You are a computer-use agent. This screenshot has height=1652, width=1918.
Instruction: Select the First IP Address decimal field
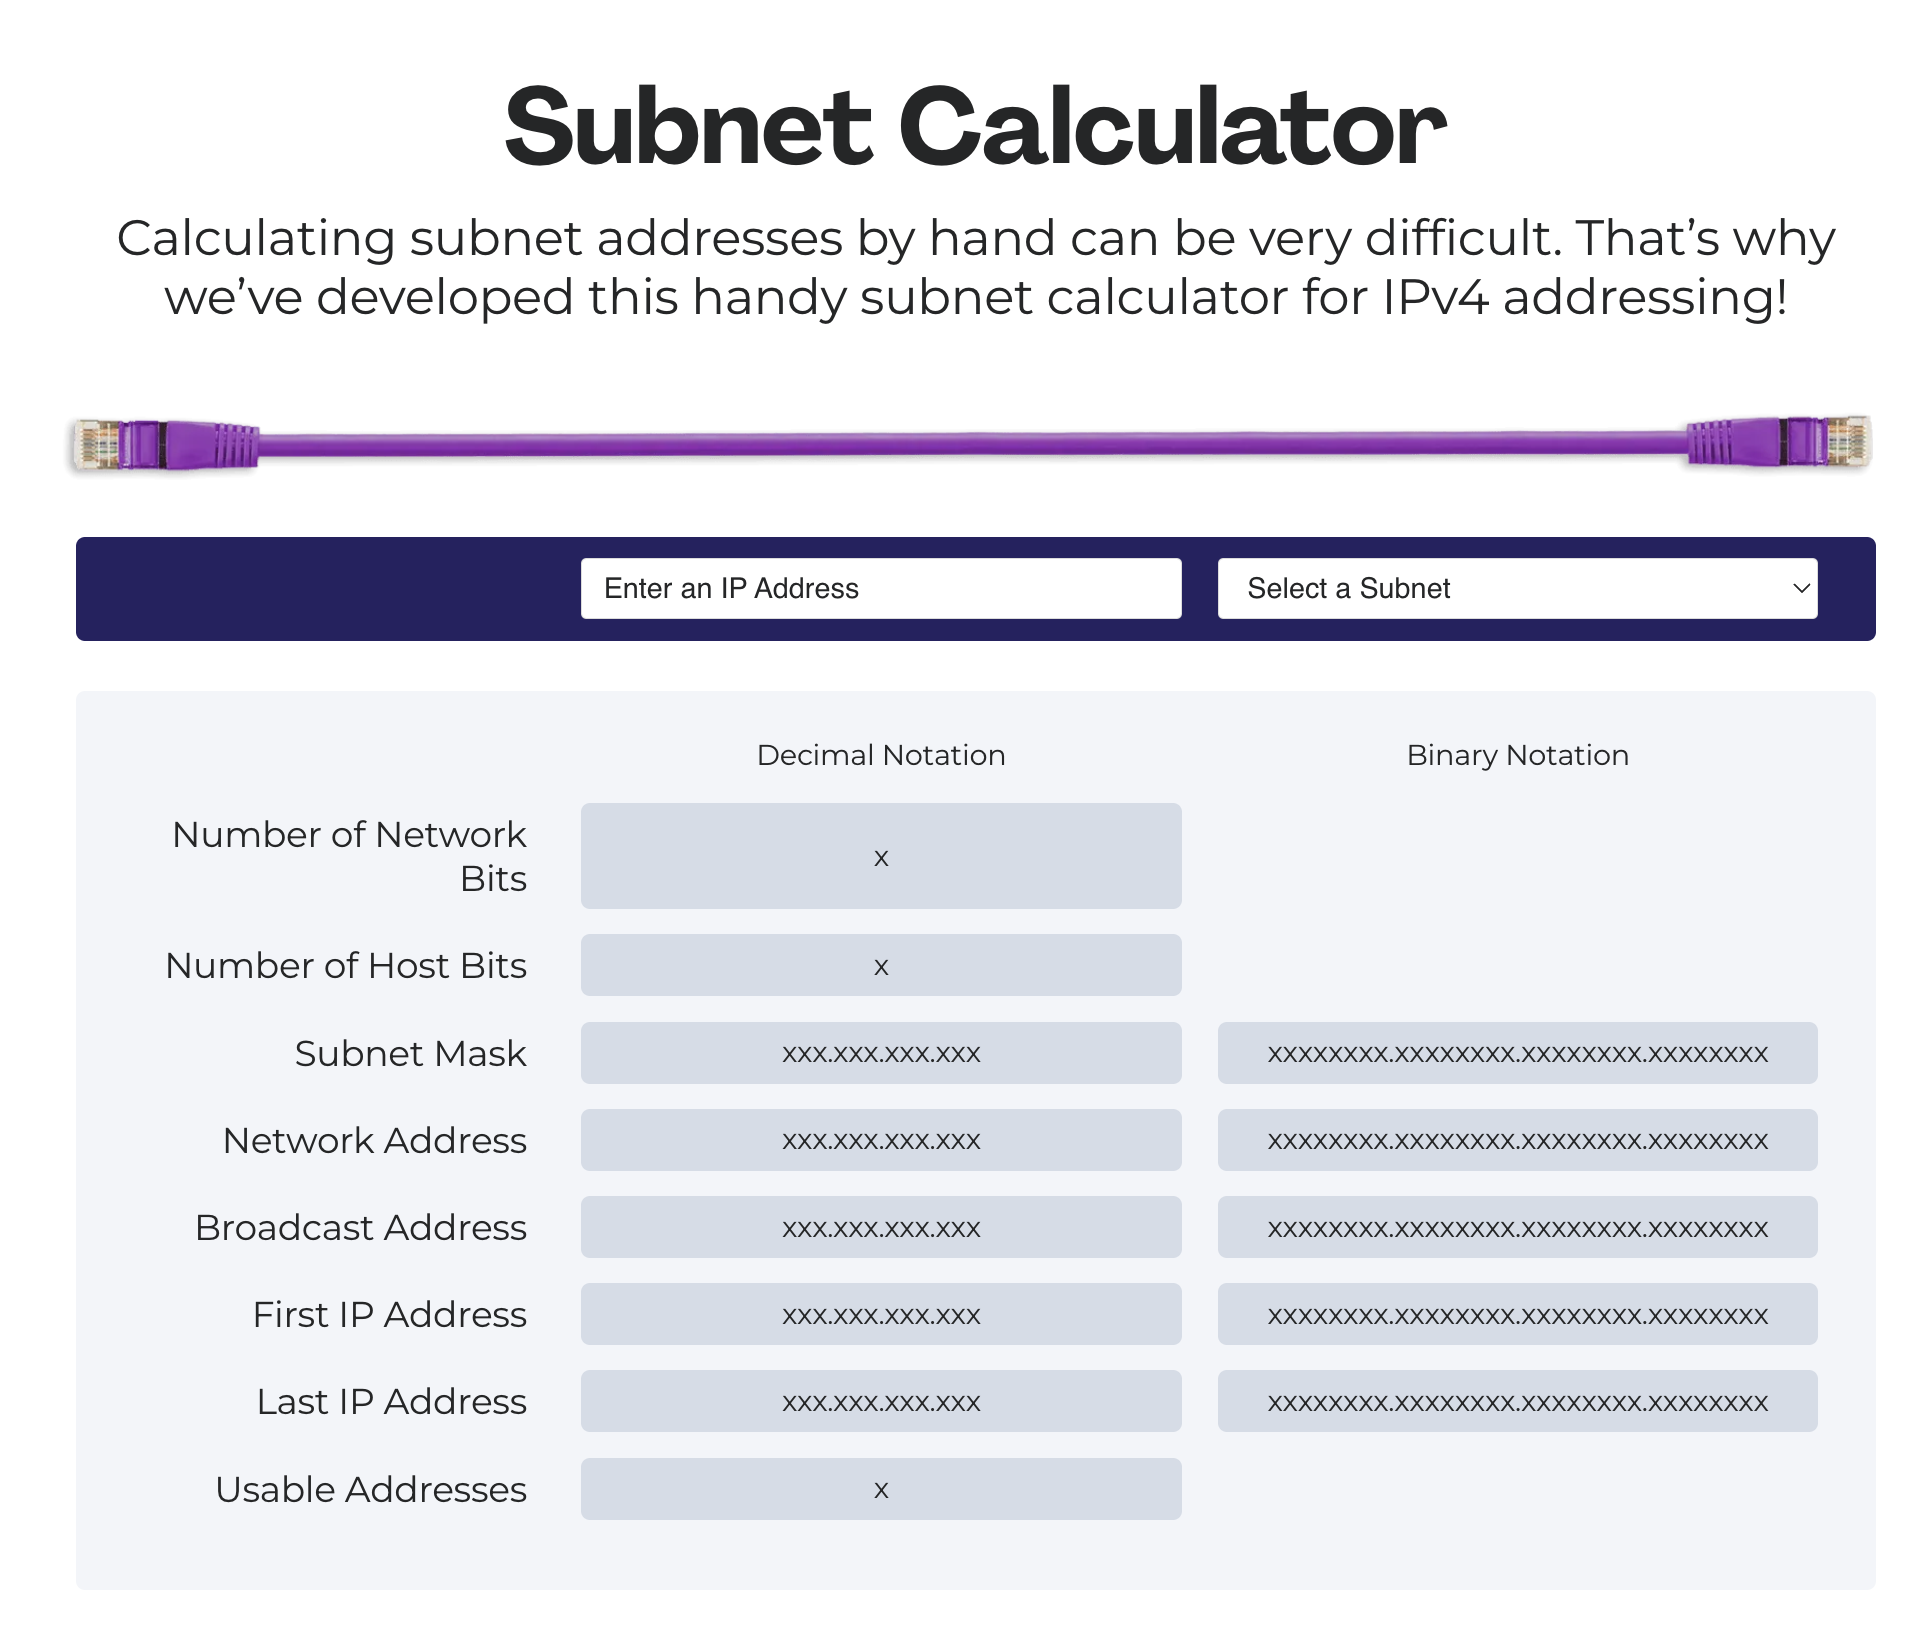[x=880, y=1314]
